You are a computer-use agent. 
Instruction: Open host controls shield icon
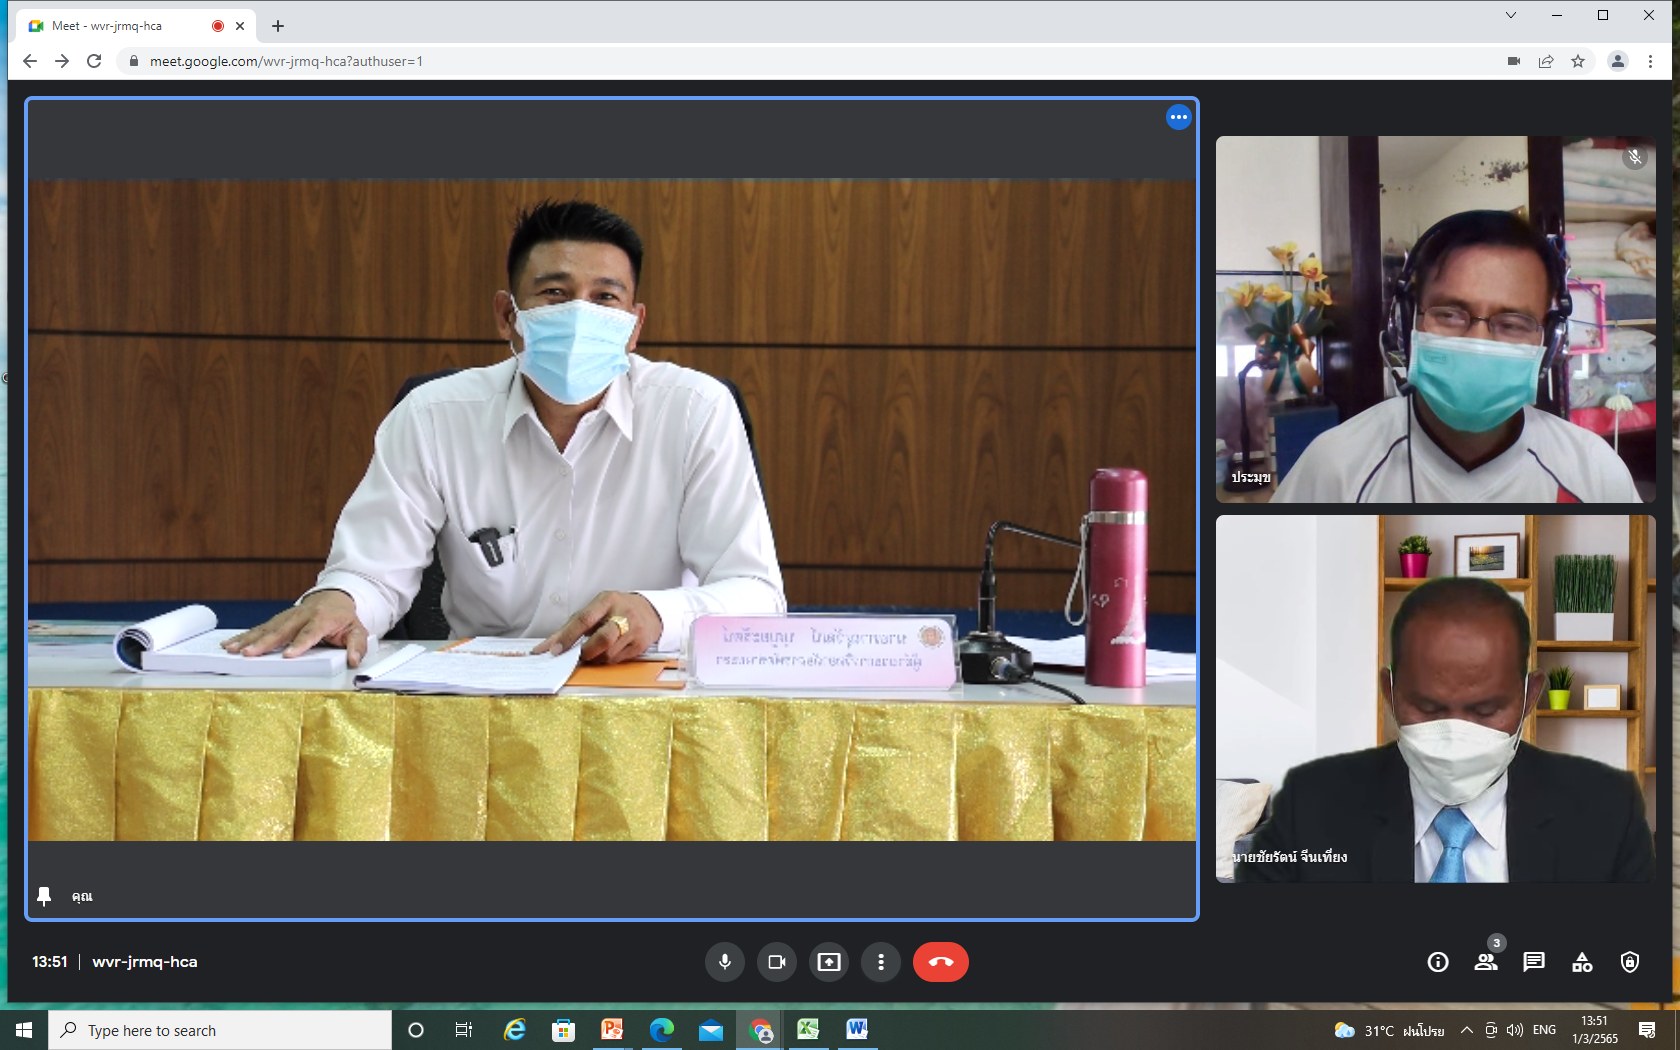pyautogui.click(x=1630, y=962)
